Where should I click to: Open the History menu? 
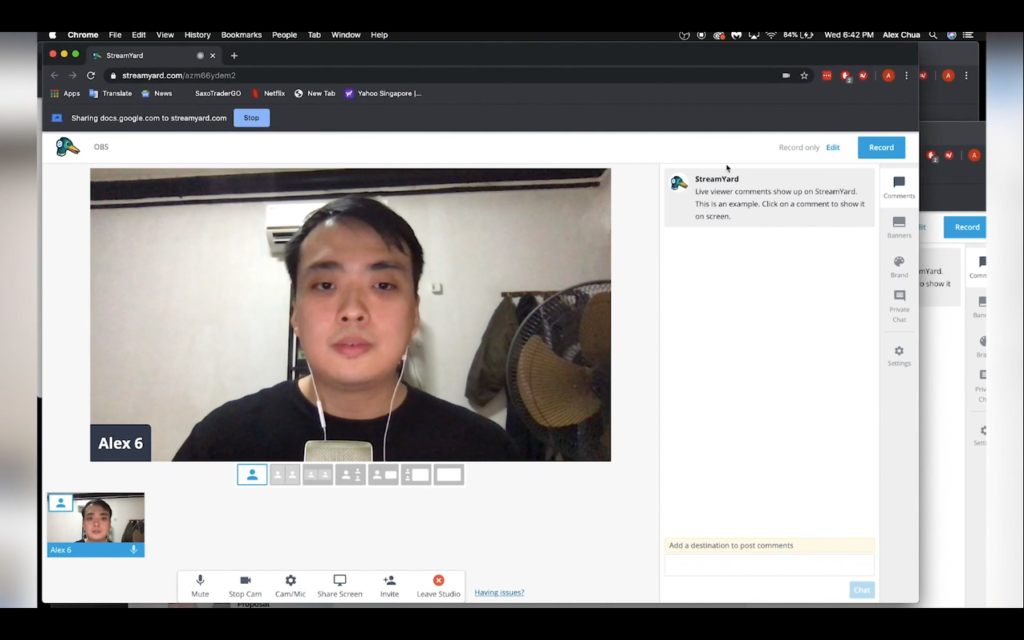pos(197,35)
